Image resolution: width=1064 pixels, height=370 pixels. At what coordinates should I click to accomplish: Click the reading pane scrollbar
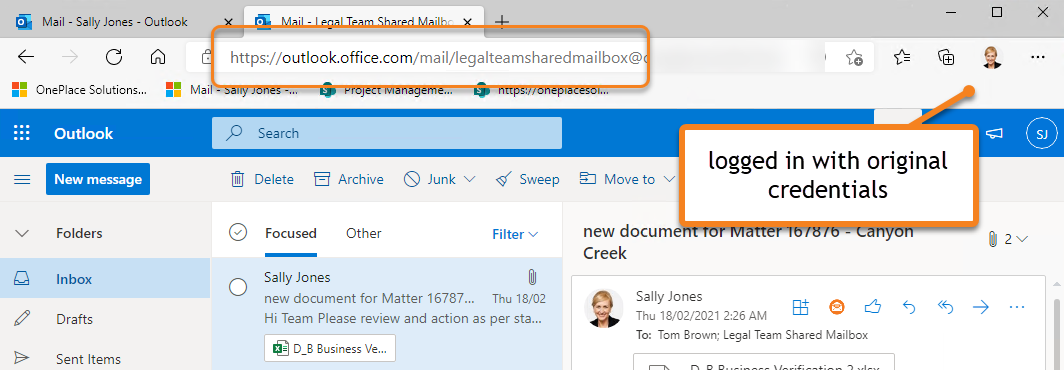[x=1057, y=333]
